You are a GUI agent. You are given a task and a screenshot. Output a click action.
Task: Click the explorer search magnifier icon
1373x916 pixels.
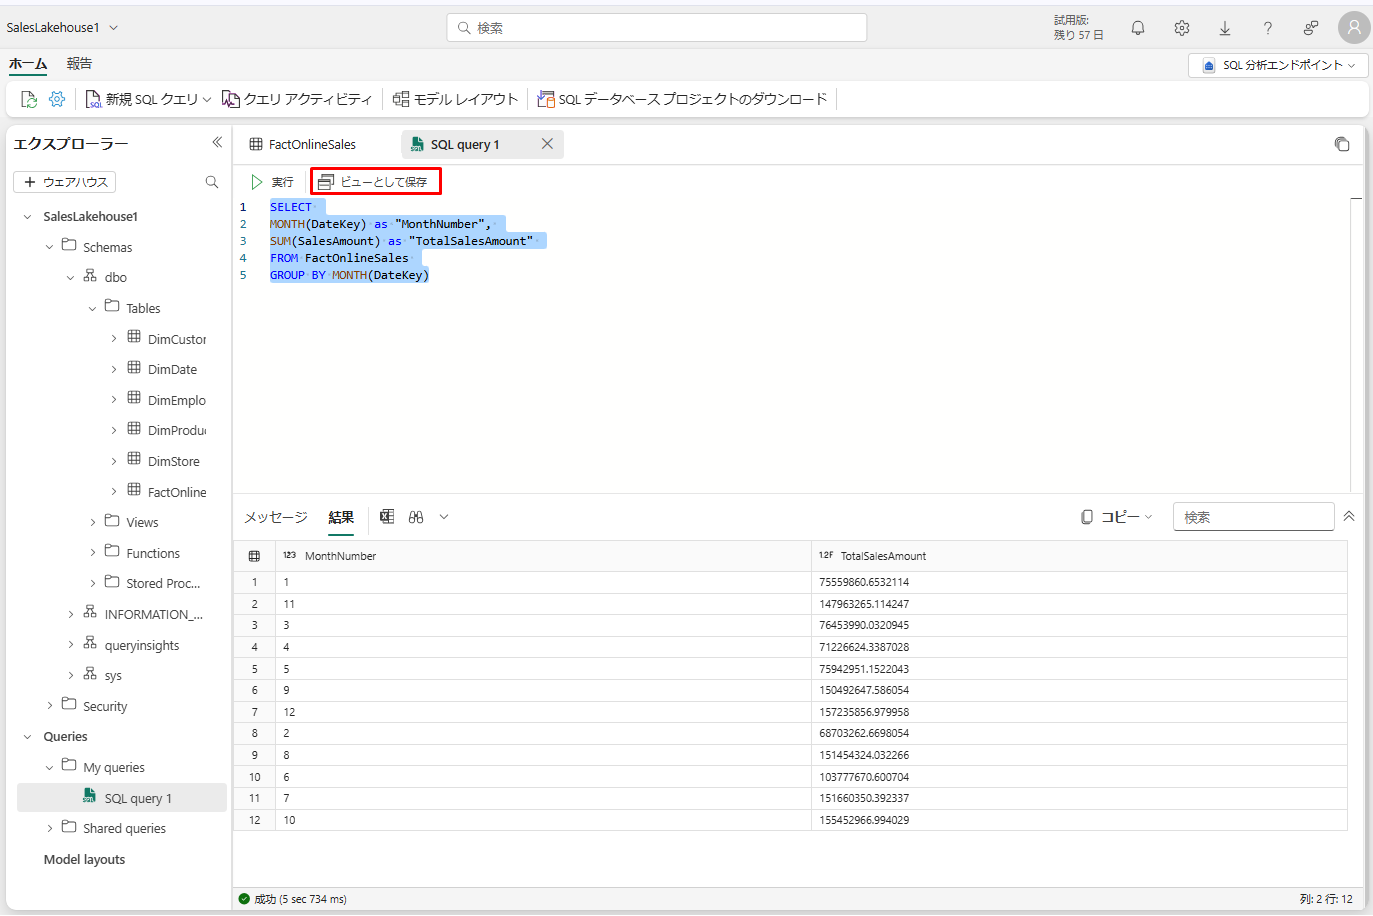click(x=212, y=182)
